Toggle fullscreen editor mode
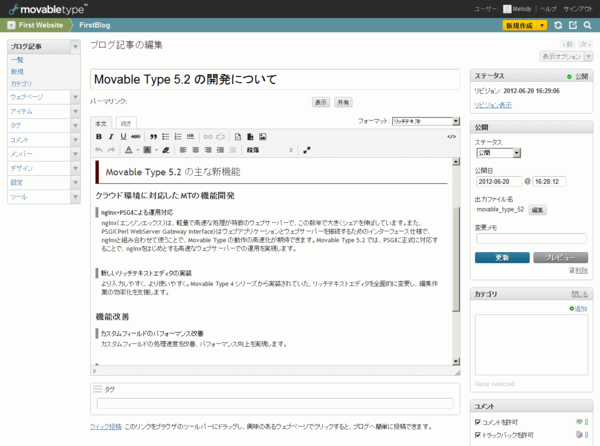Viewport: 600px width, 446px height. tap(307, 150)
